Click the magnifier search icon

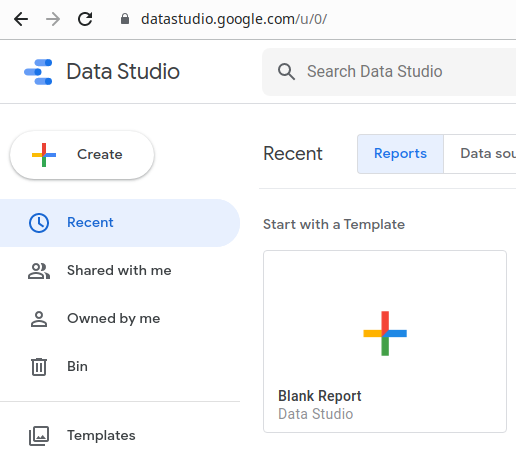286,72
